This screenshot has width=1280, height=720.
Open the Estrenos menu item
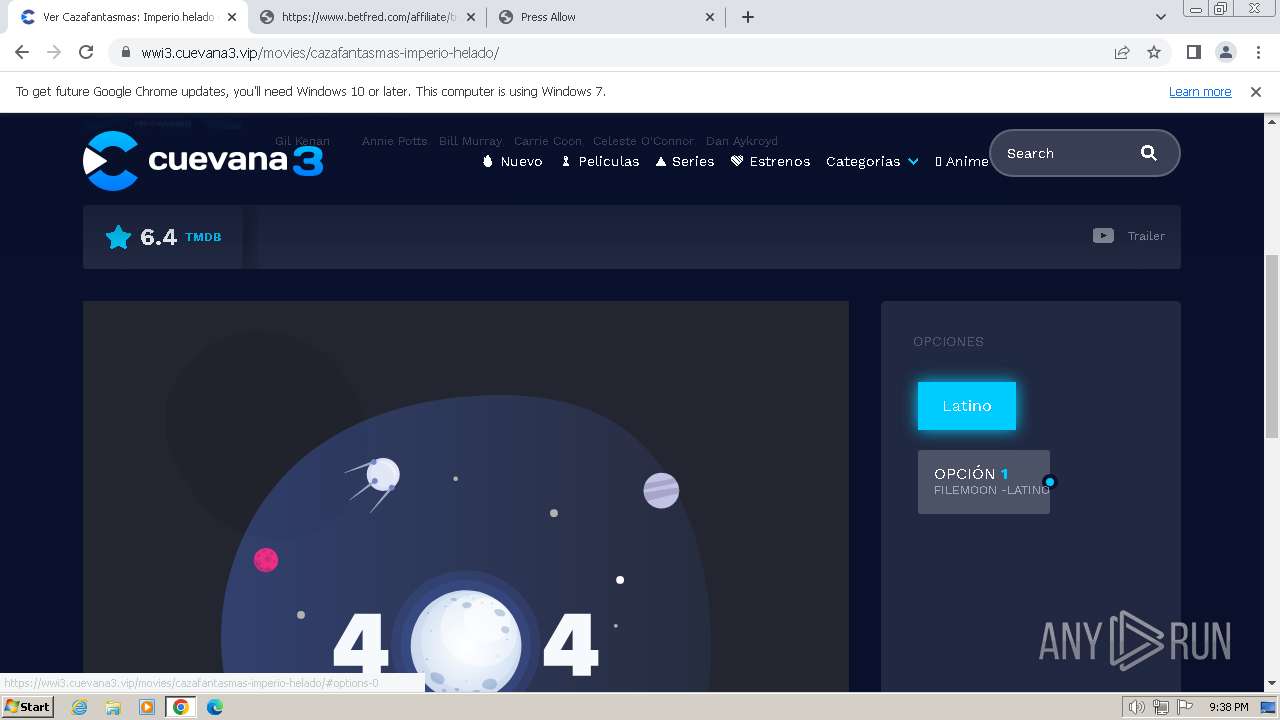[771, 161]
